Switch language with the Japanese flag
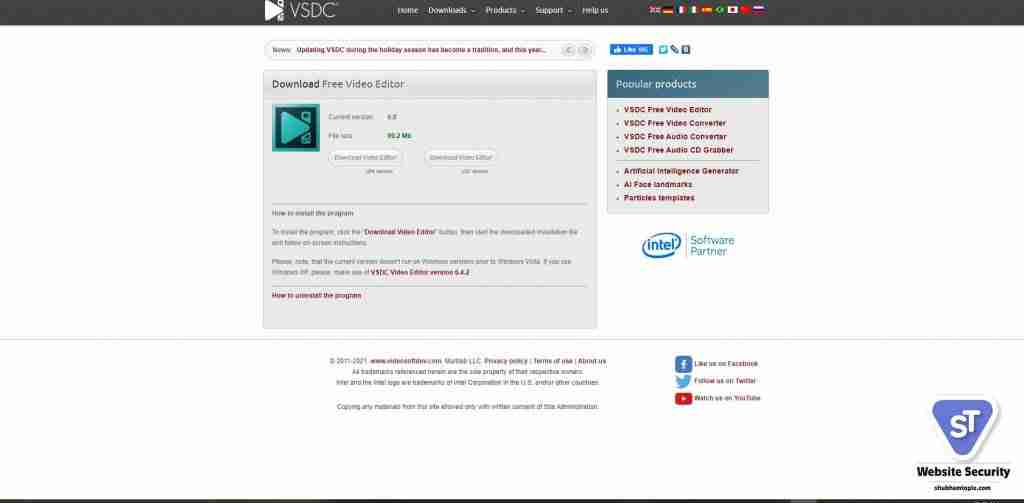This screenshot has width=1024, height=503. click(733, 10)
